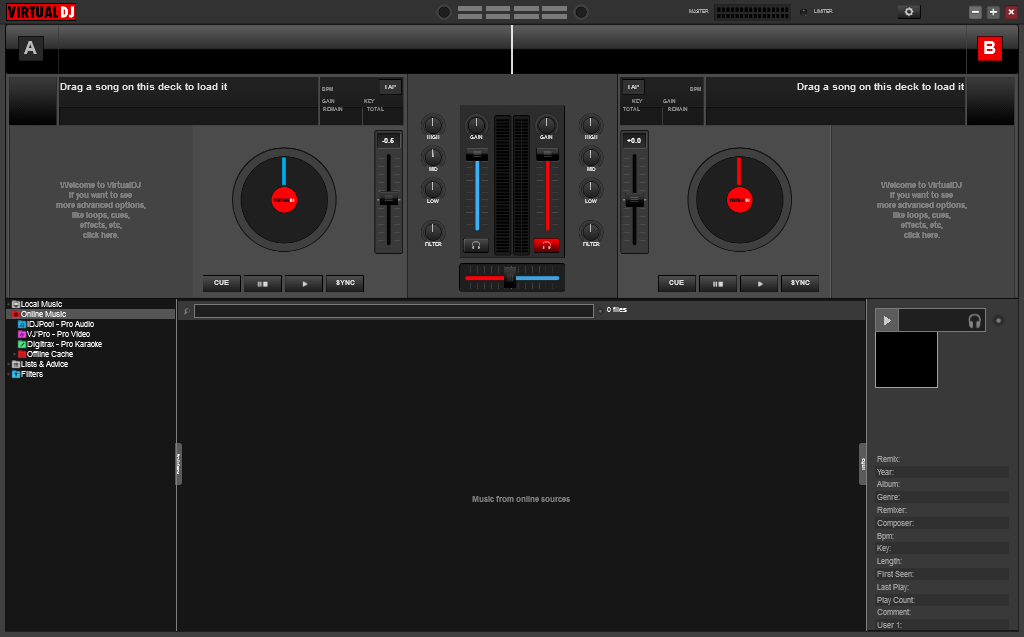The width and height of the screenshot is (1024, 637).
Task: Select the Filters funnel icon in sidebar
Action: click(16, 374)
